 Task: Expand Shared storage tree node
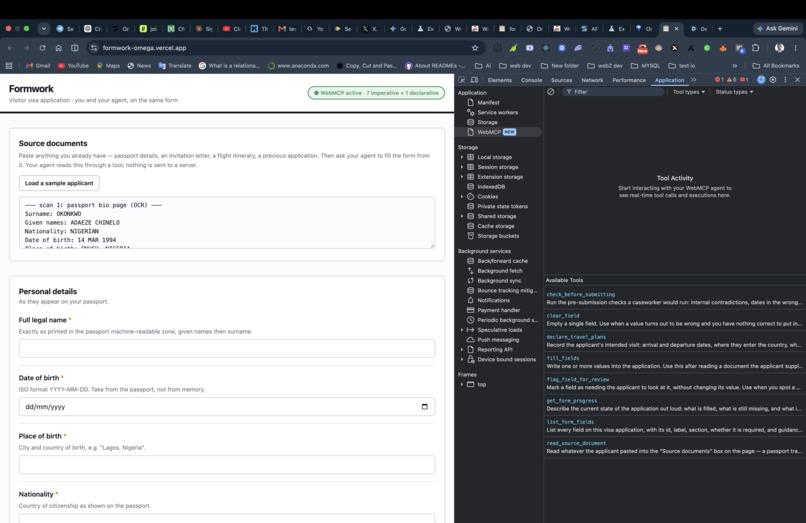click(461, 216)
